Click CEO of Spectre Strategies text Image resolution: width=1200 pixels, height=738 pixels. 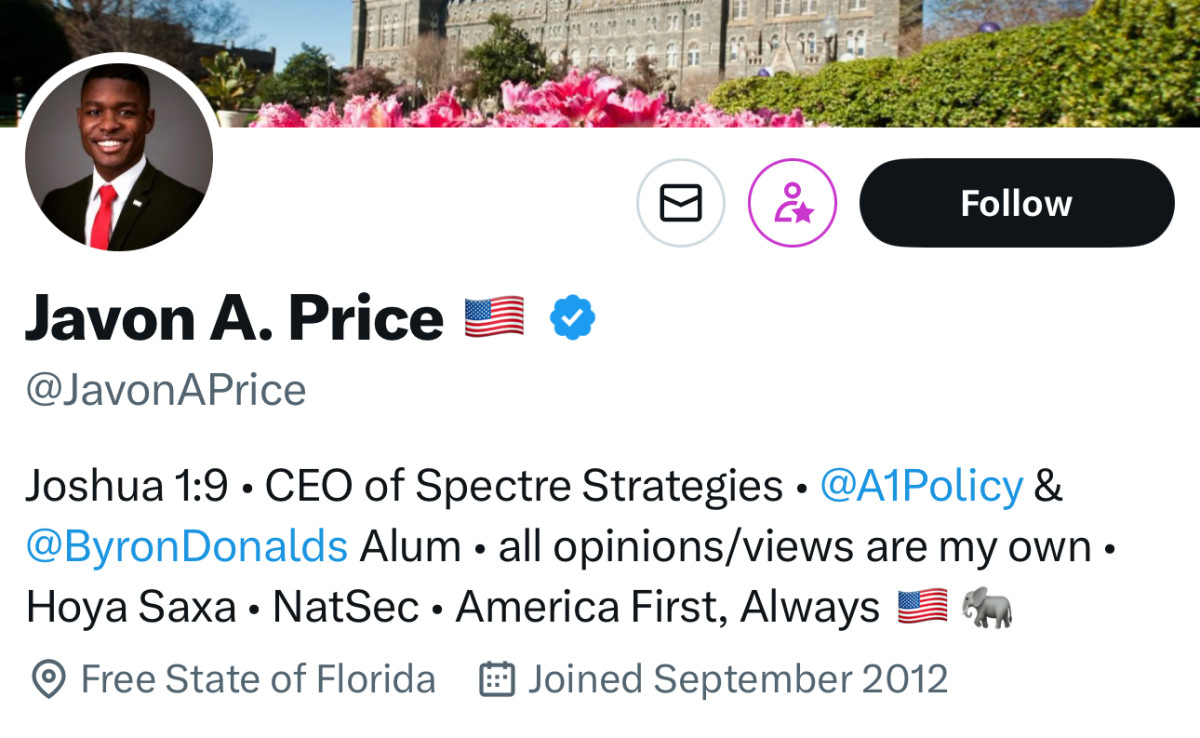[x=523, y=486]
